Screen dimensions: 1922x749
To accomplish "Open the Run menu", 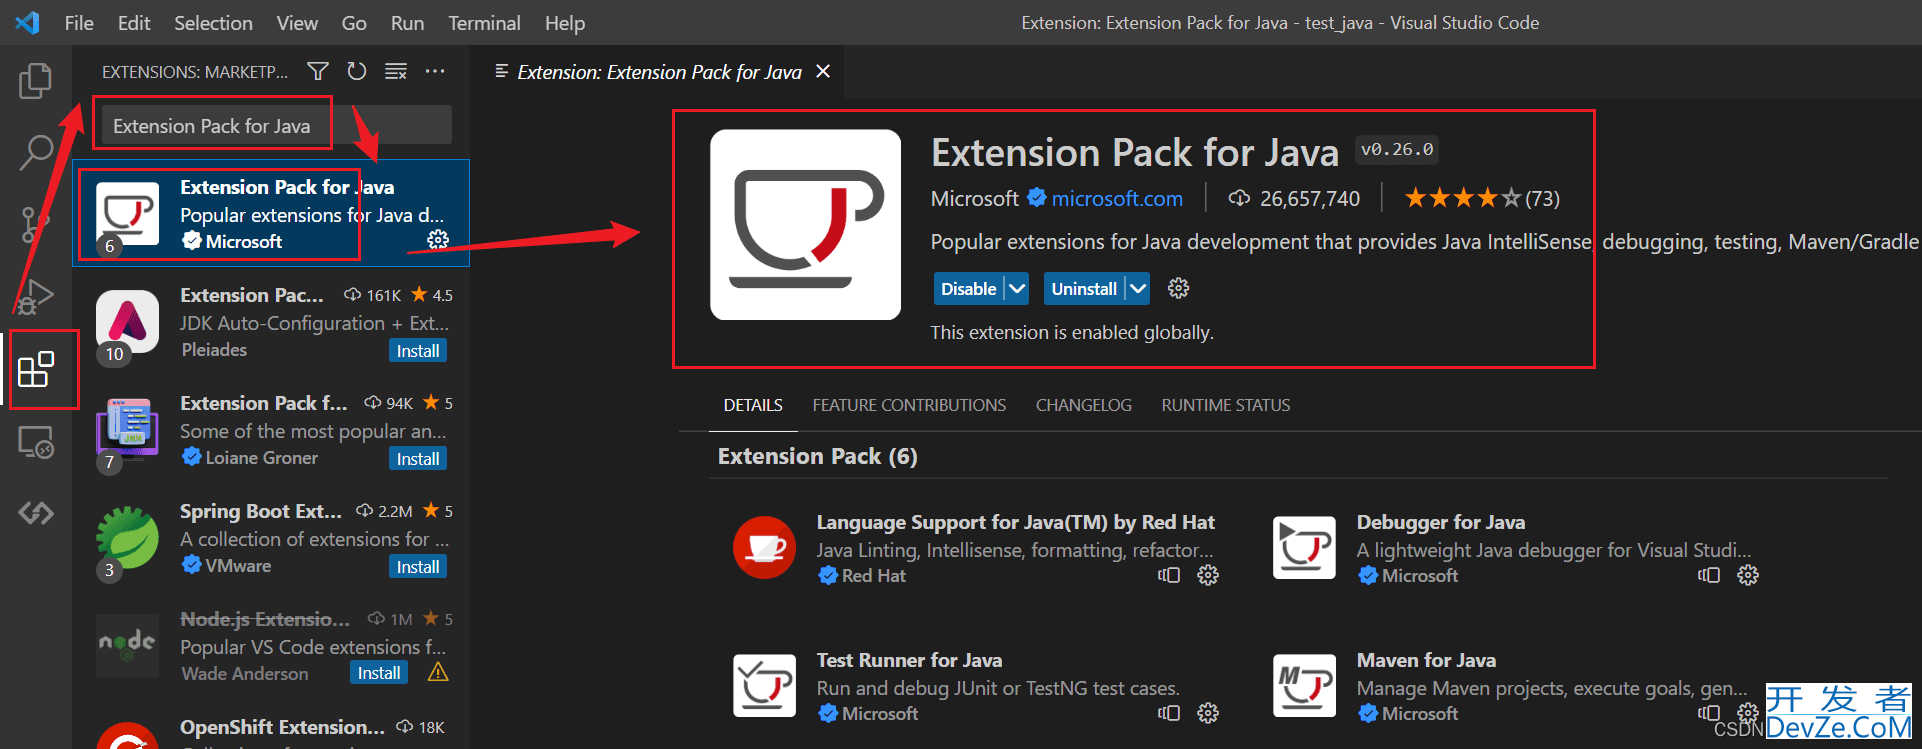I will pyautogui.click(x=407, y=22).
